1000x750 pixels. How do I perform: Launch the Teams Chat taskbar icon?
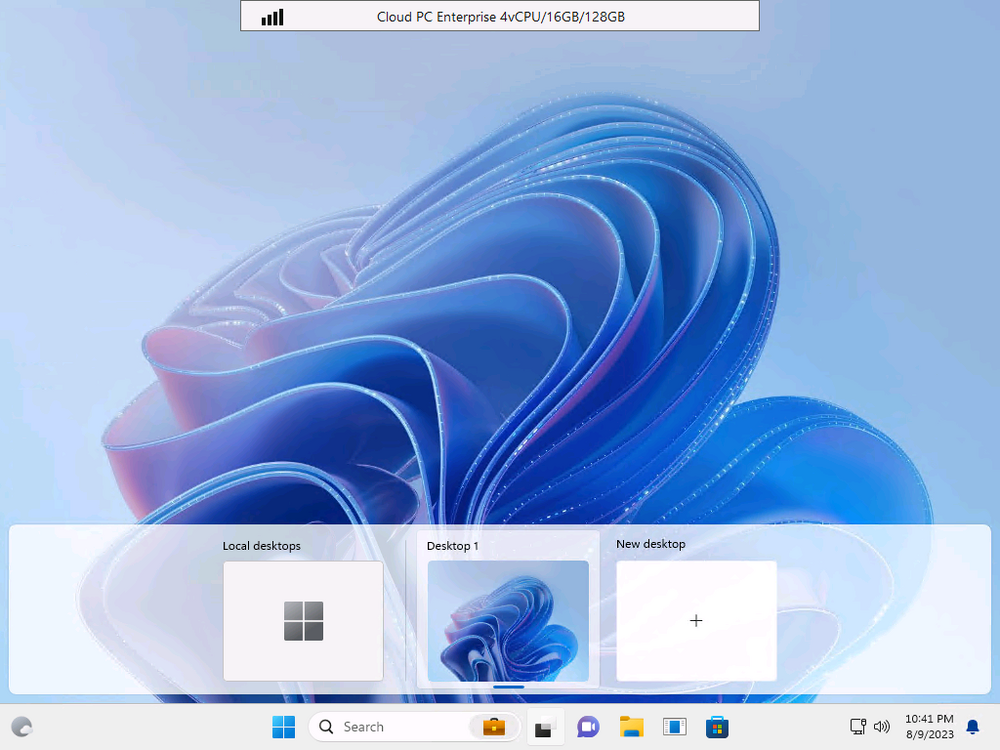coord(588,726)
